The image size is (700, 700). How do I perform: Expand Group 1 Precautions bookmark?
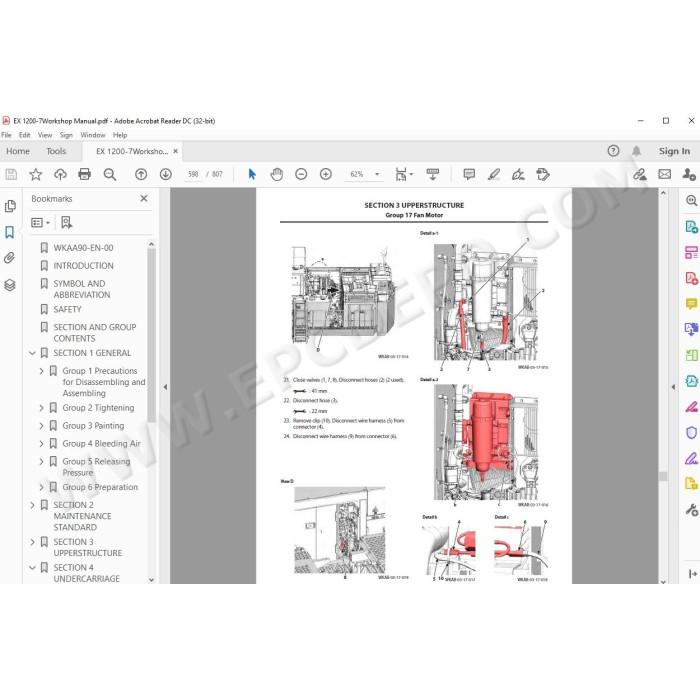[x=41, y=371]
